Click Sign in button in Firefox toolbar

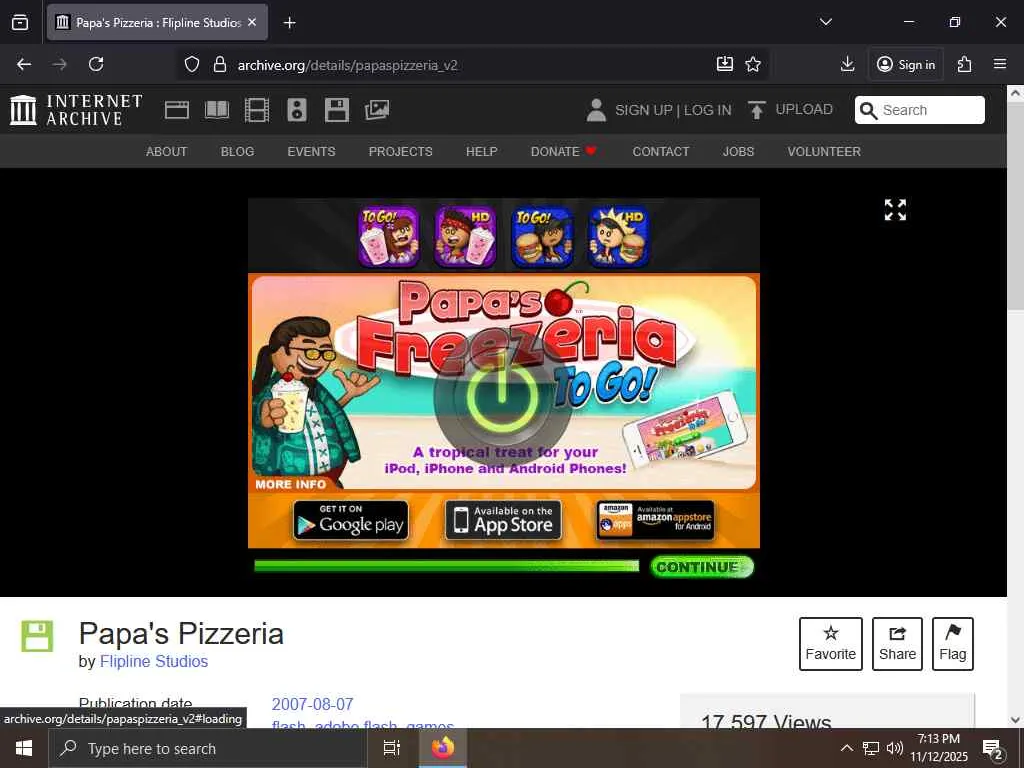pyautogui.click(x=905, y=64)
